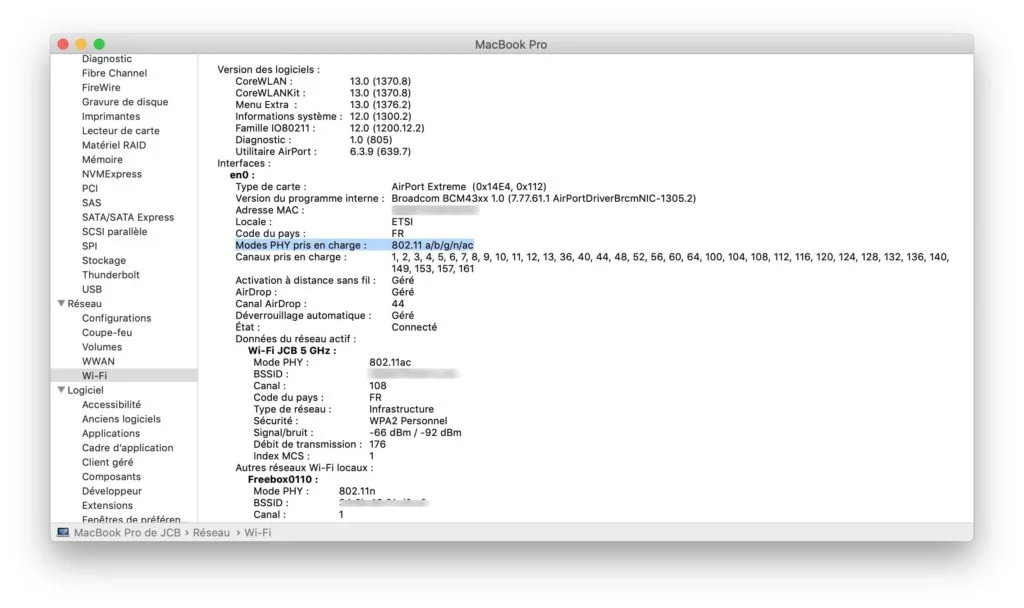Expand the sidebar disclosure triangle next to Logiciel
This screenshot has height=608, width=1024.
click(61, 390)
